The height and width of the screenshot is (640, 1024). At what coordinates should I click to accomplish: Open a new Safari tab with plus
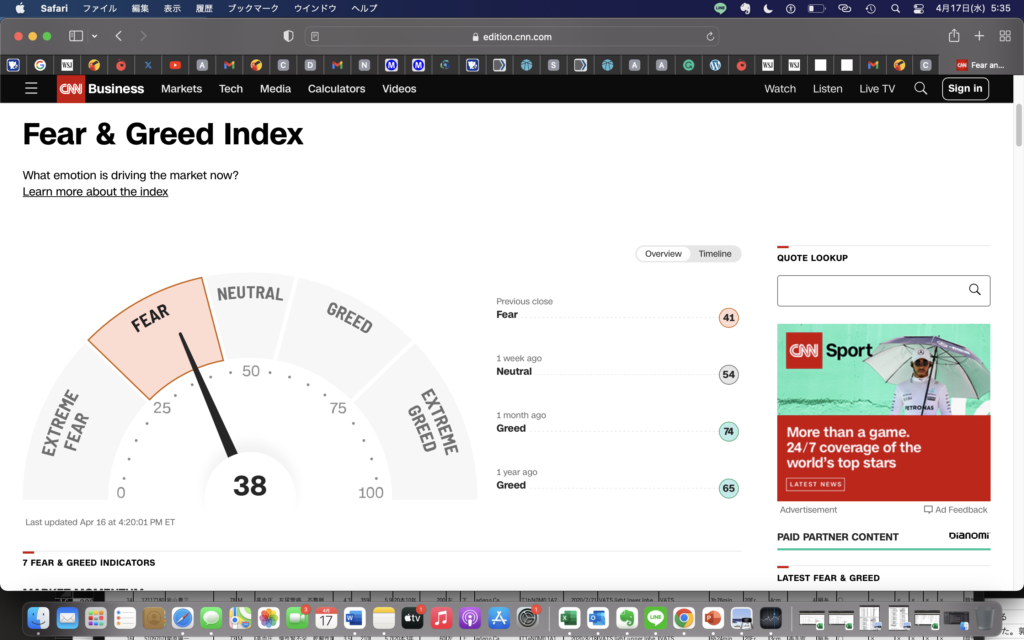pyautogui.click(x=979, y=36)
